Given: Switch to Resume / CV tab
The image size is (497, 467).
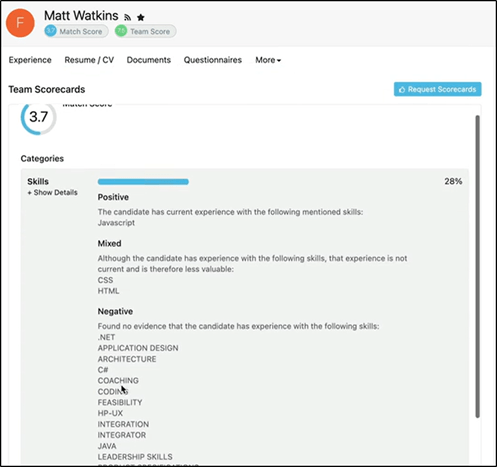Looking at the screenshot, I should coord(89,60).
